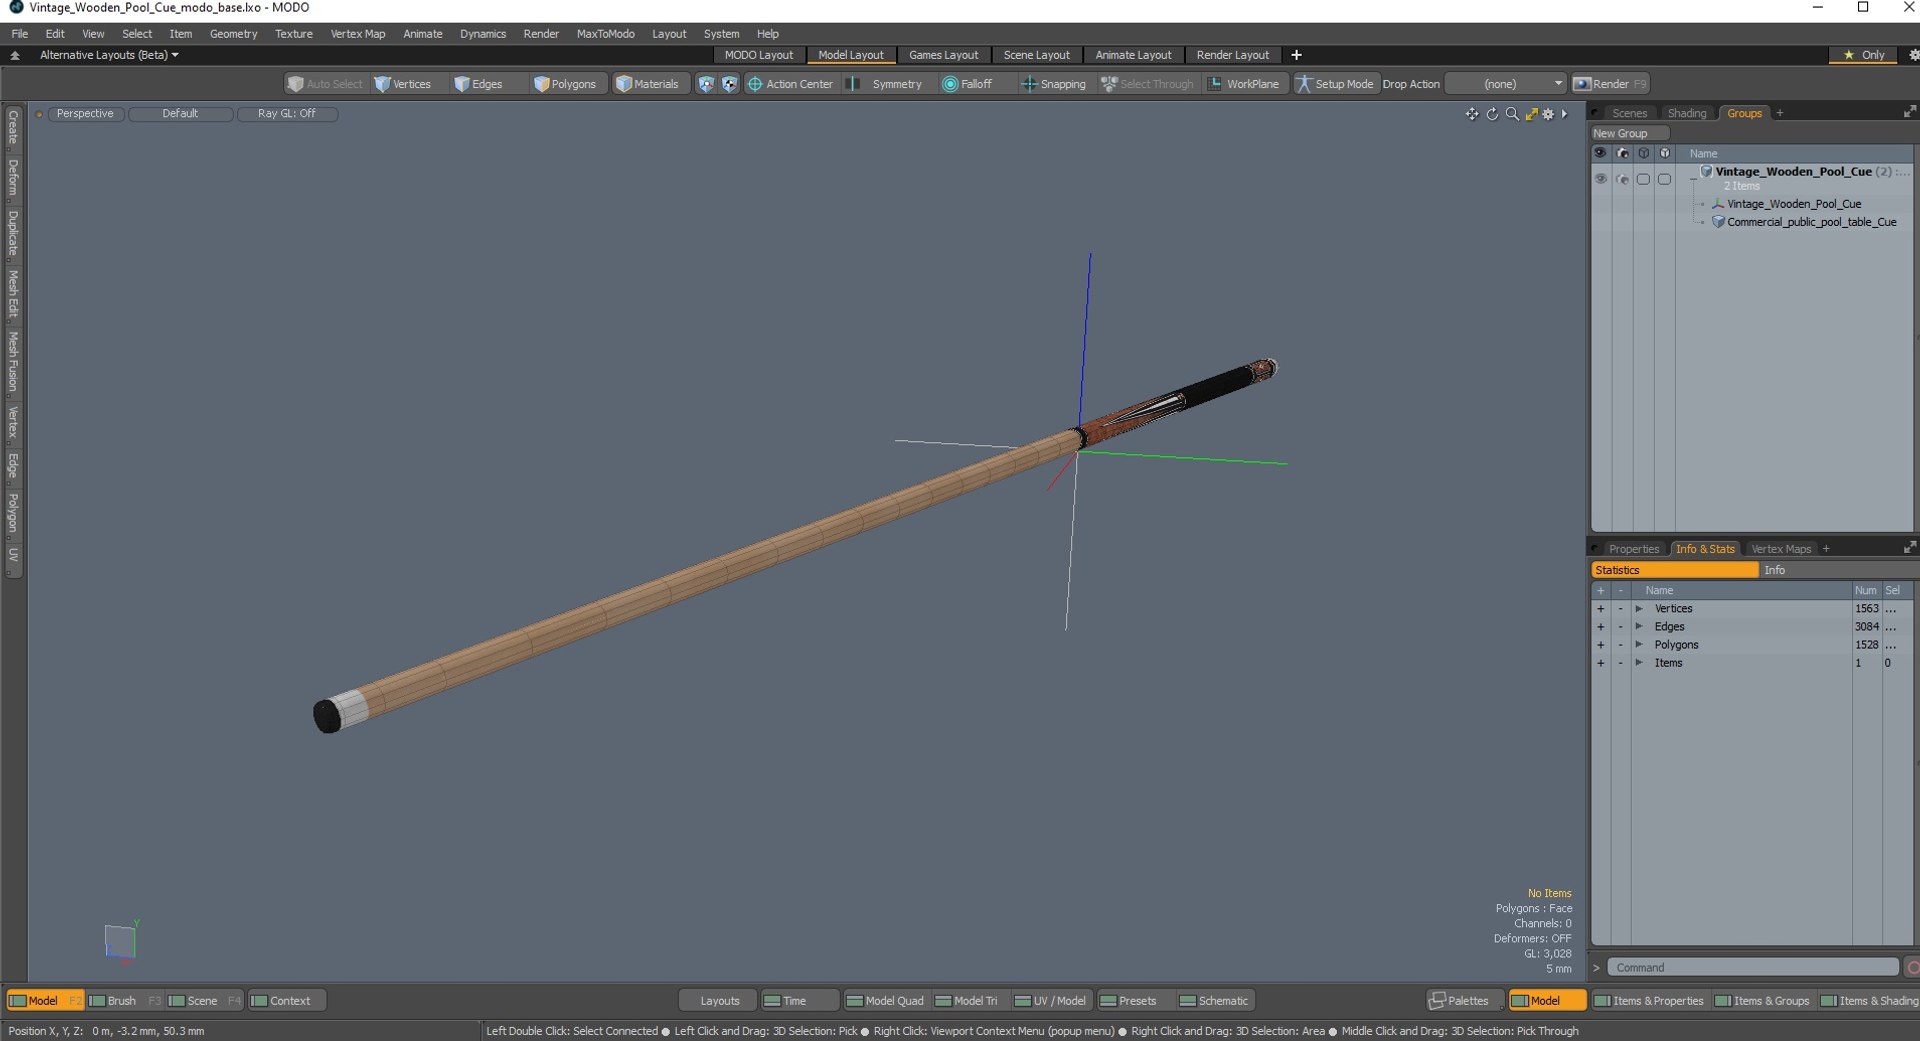The width and height of the screenshot is (1920, 1041).
Task: Click the viewport zoom magnifier icon
Action: pyautogui.click(x=1512, y=114)
